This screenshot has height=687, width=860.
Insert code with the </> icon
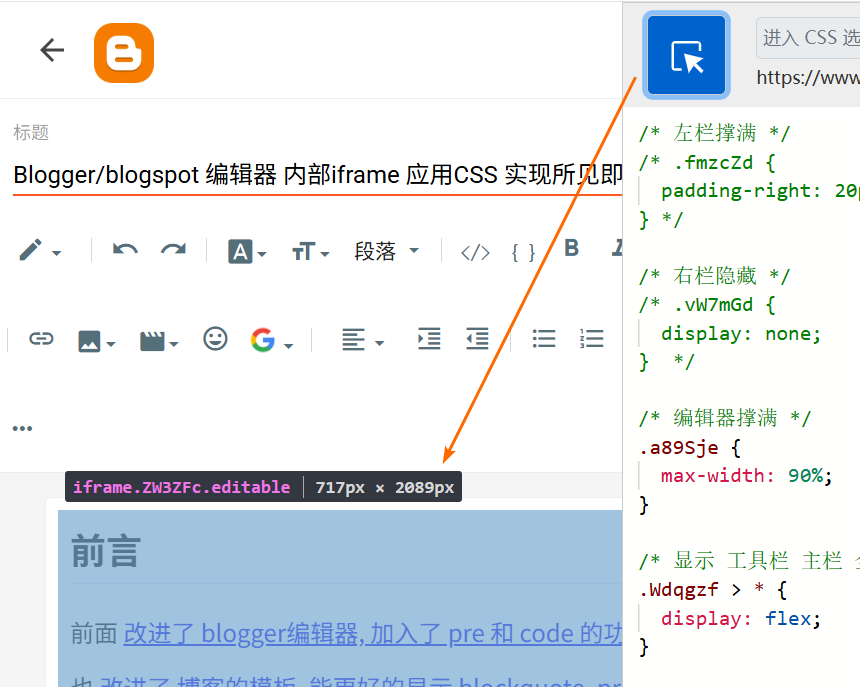pyautogui.click(x=475, y=253)
